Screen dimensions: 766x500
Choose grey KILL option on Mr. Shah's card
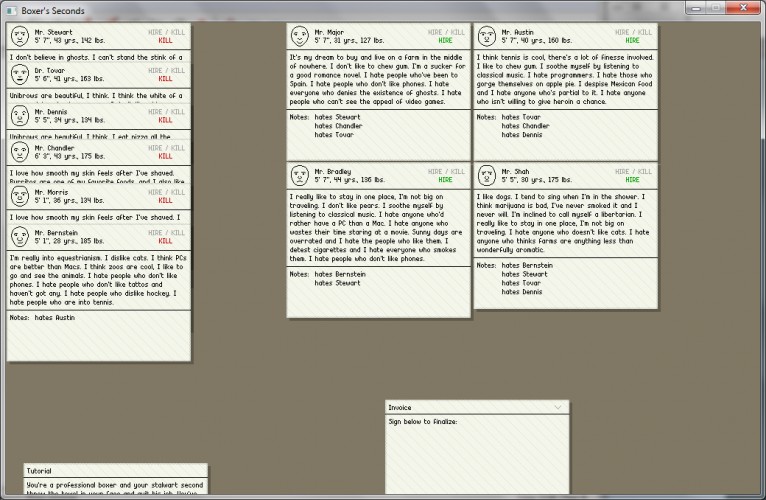(x=645, y=172)
